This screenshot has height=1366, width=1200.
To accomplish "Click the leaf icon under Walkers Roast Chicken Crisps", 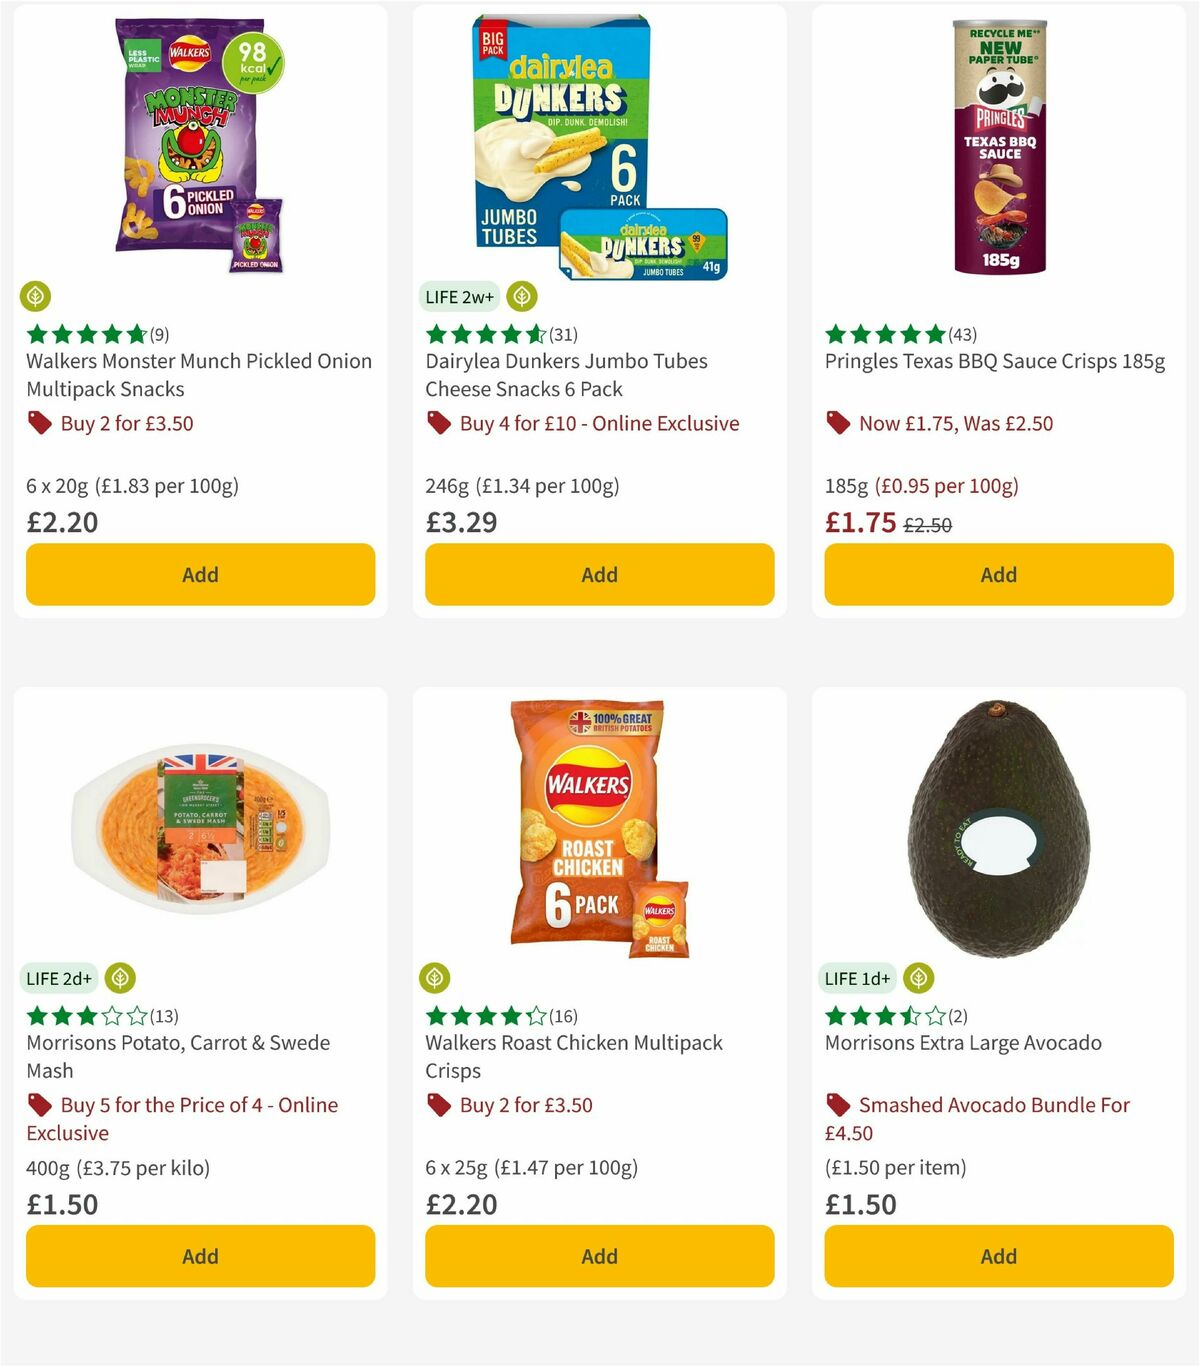I will (435, 978).
